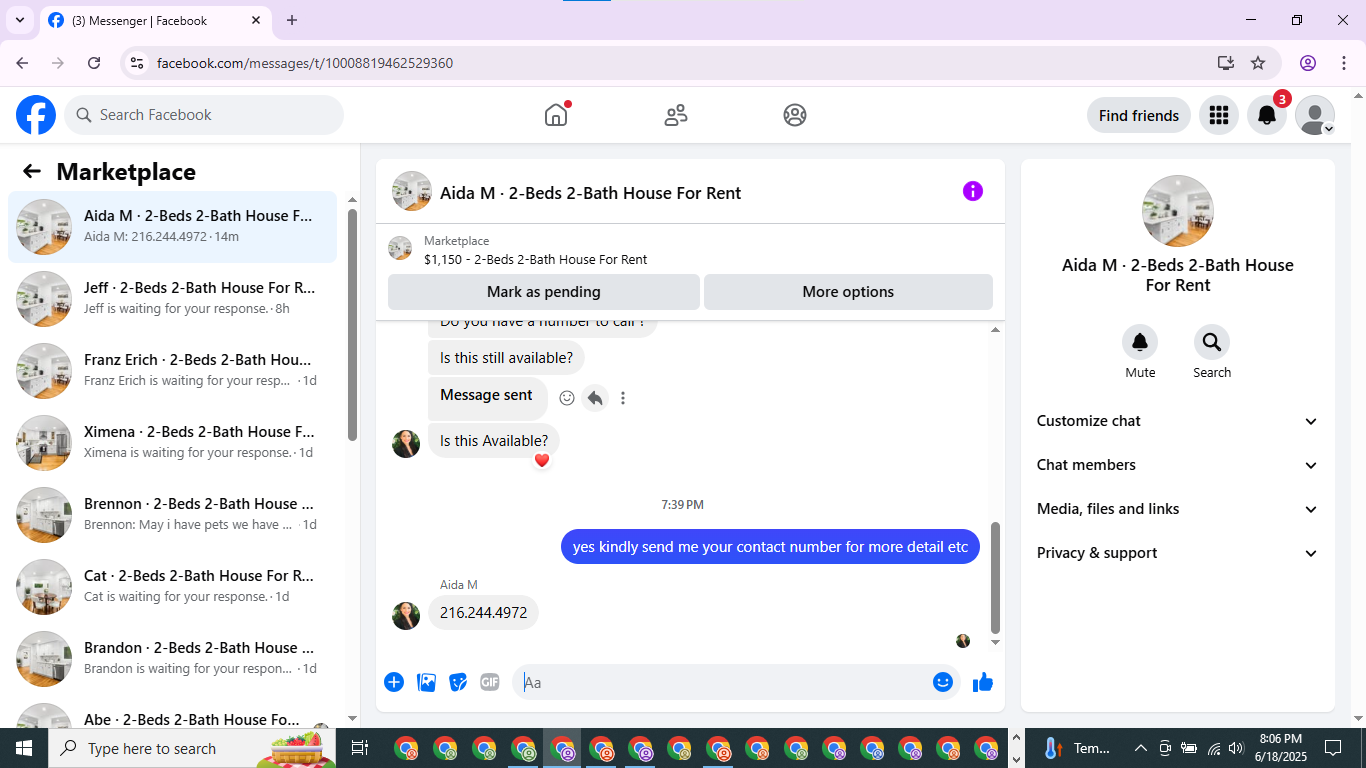Viewport: 1366px width, 768px height.
Task: Click the More options button
Action: click(x=848, y=292)
